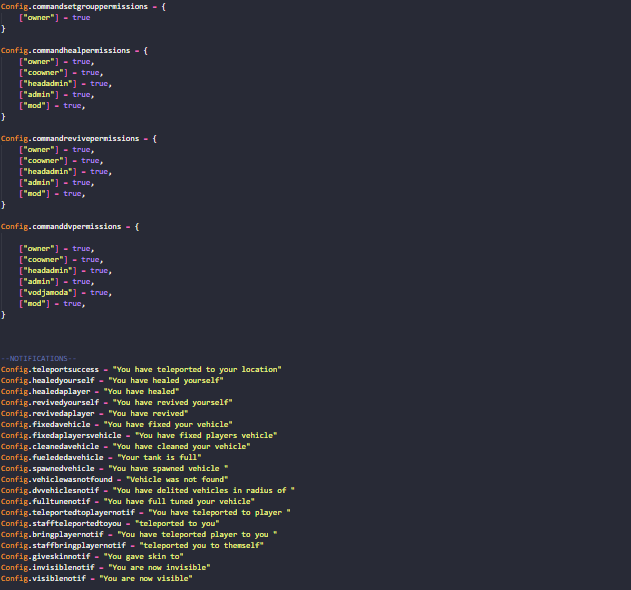The image size is (631, 590).
Task: Click the Config.teleportsuccess line
Action: (141, 369)
